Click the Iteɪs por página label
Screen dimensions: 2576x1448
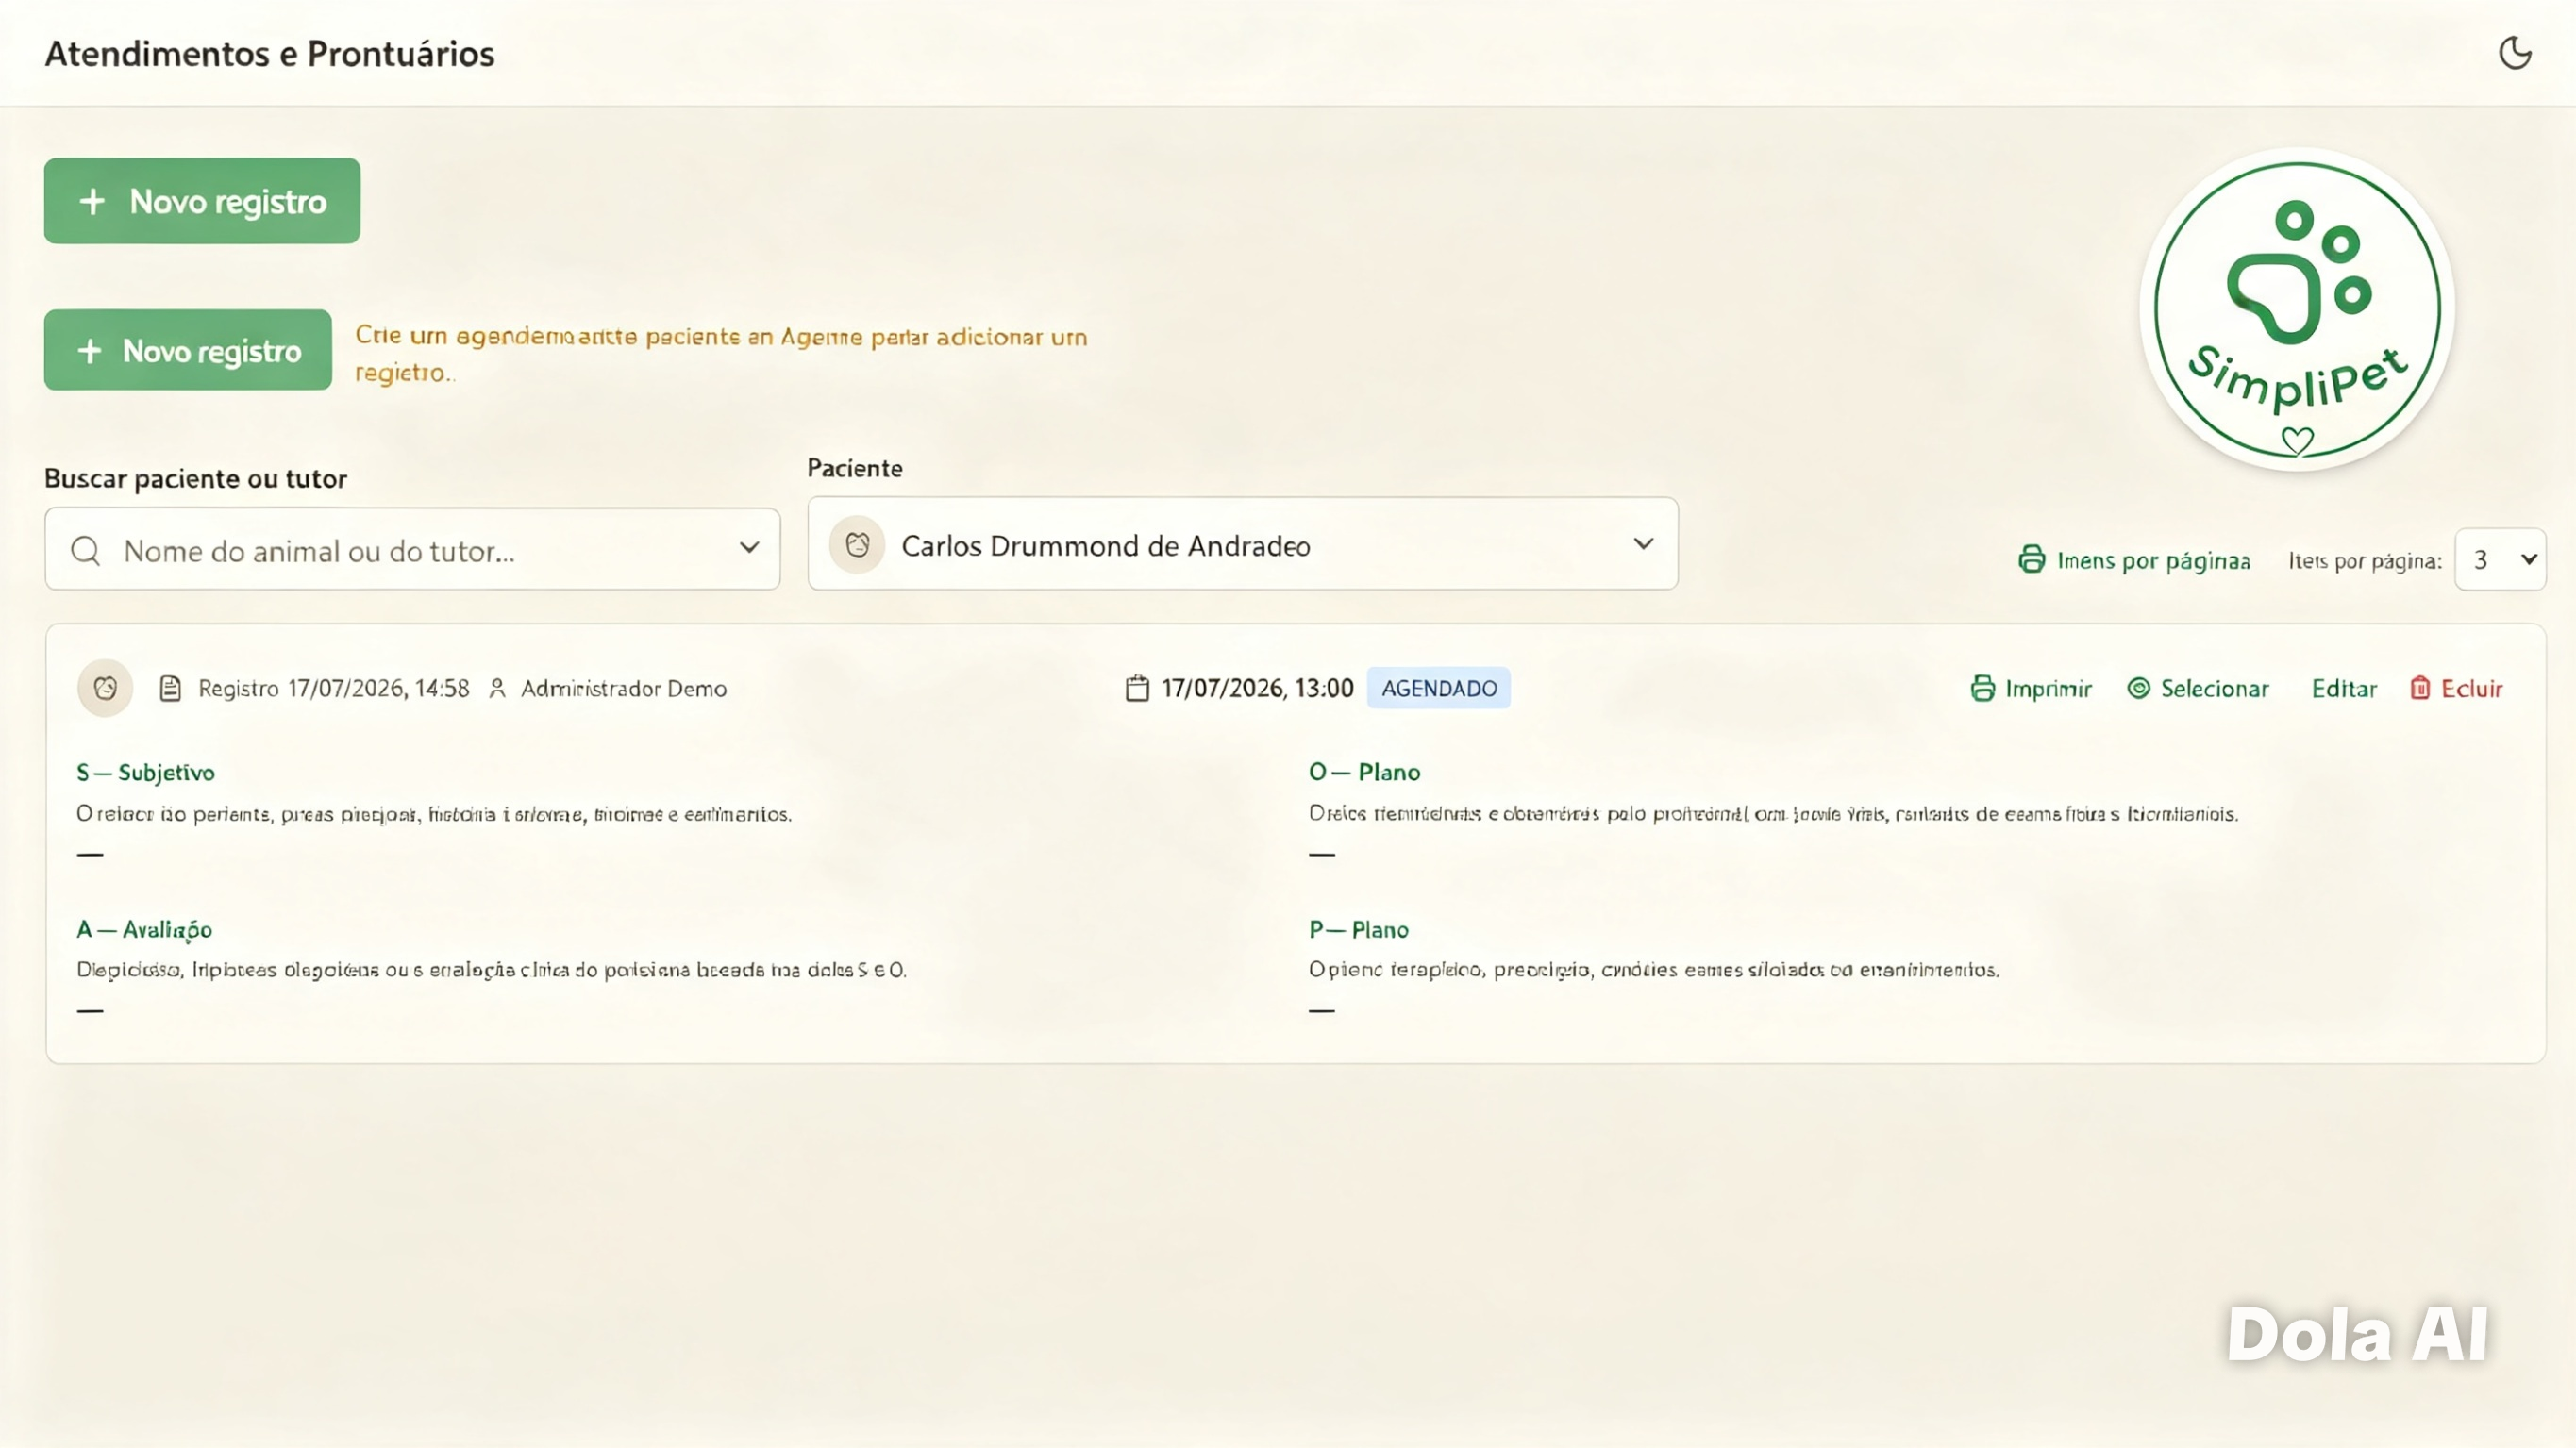tap(2365, 560)
